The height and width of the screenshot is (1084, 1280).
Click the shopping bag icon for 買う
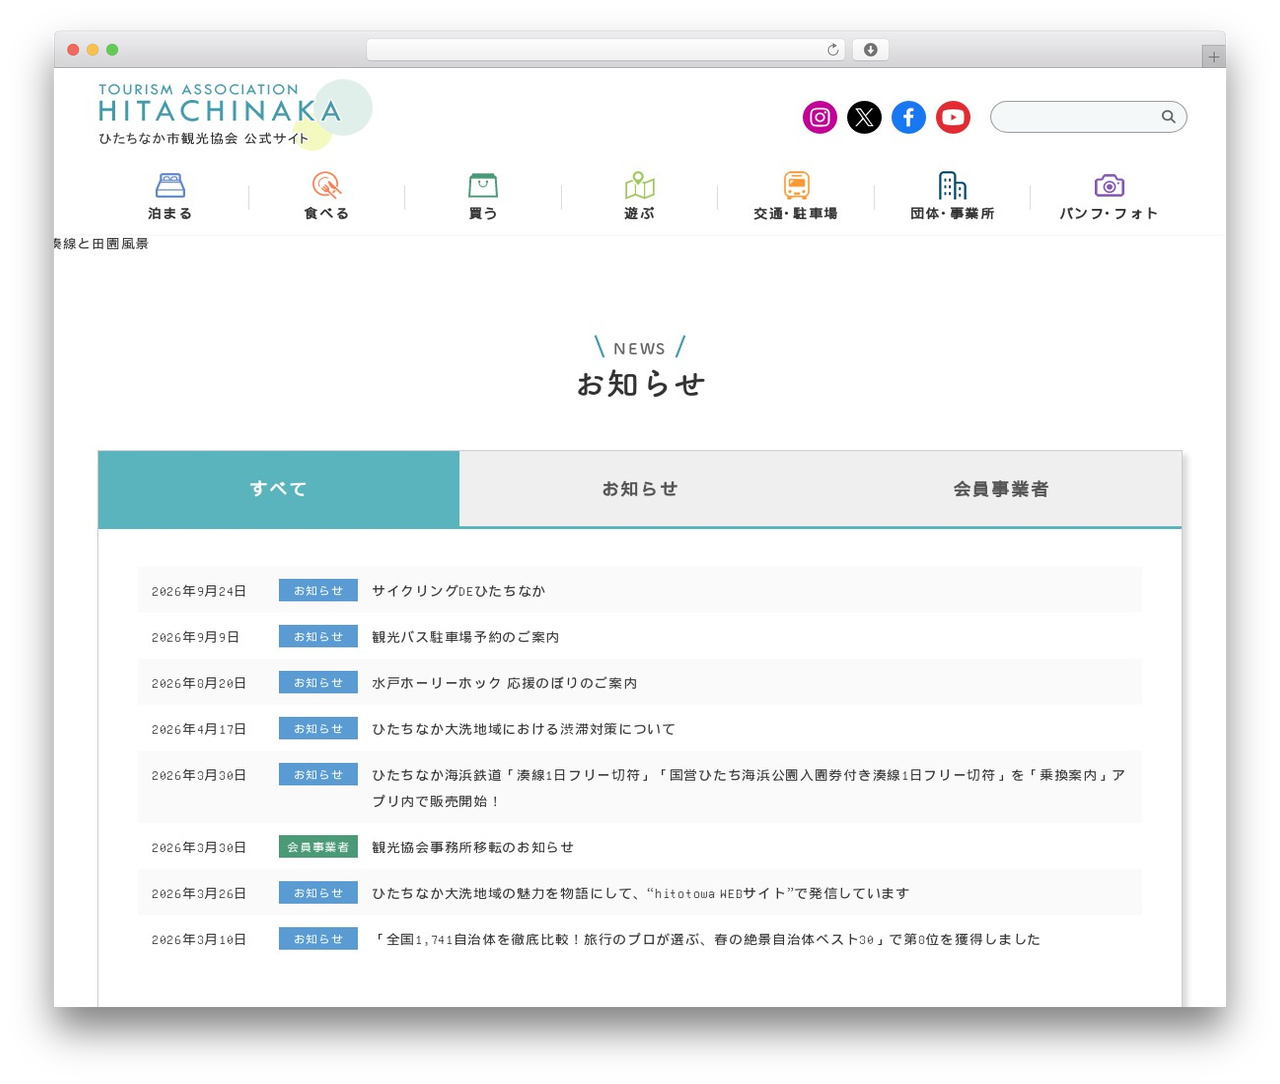click(483, 185)
